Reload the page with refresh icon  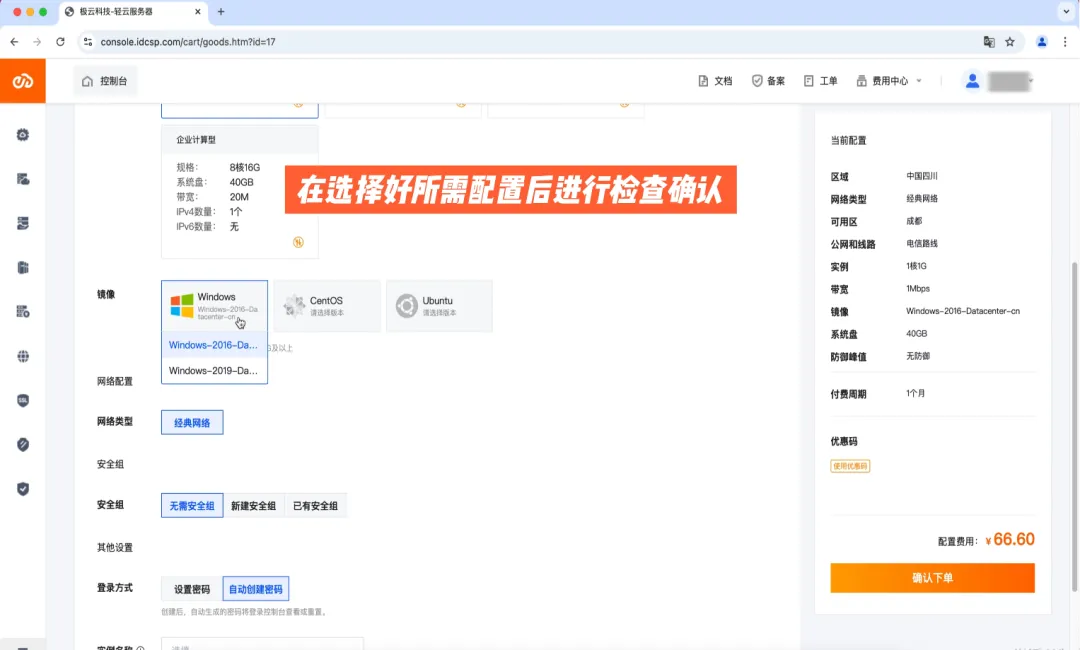pyautogui.click(x=61, y=42)
